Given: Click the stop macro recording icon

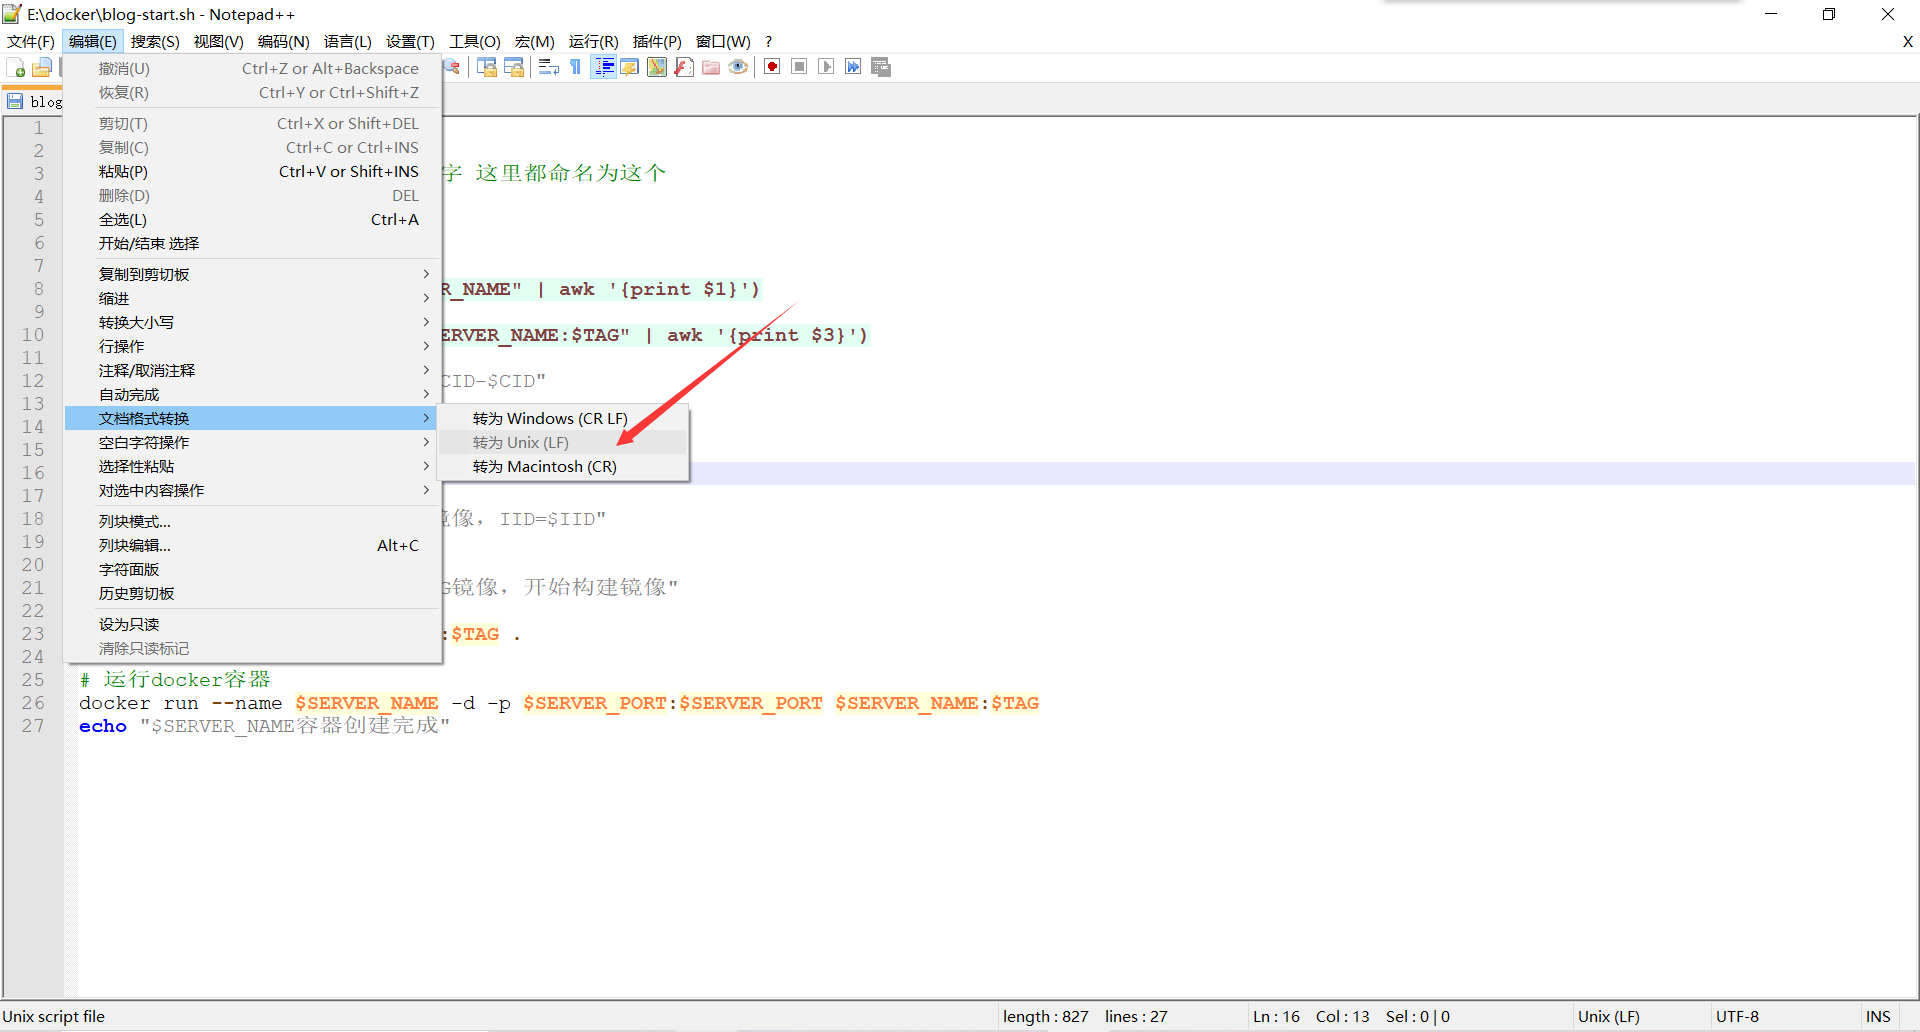Looking at the screenshot, I should (799, 67).
